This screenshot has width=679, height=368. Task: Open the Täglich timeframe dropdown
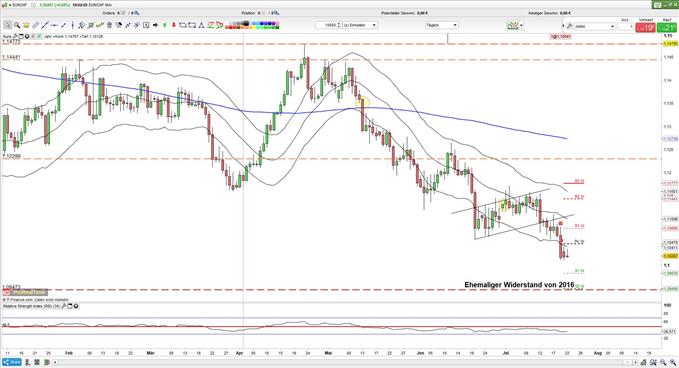click(442, 25)
